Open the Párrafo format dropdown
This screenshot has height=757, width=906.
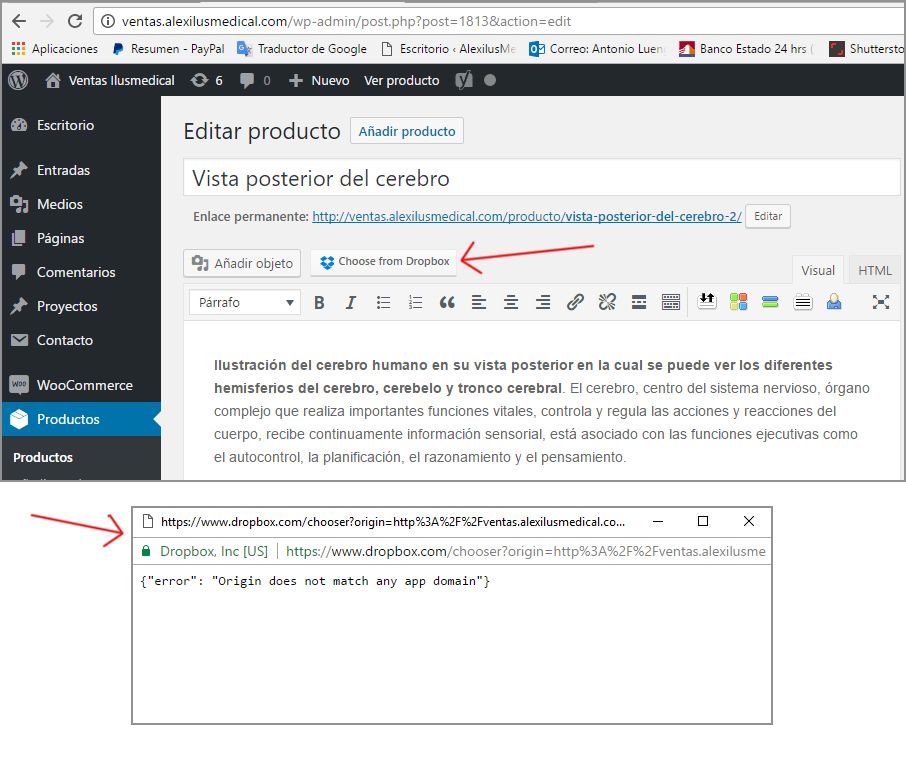click(244, 302)
